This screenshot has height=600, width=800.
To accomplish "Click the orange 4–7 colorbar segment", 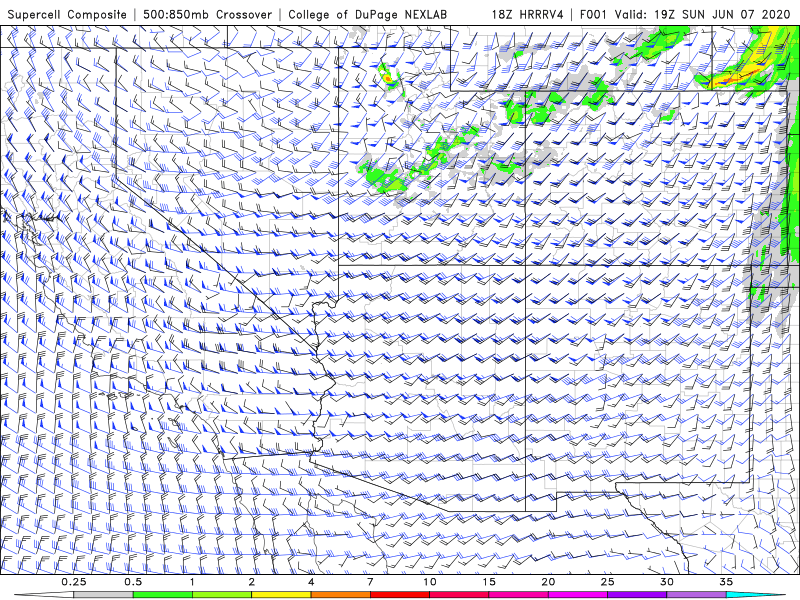I will pos(340,595).
